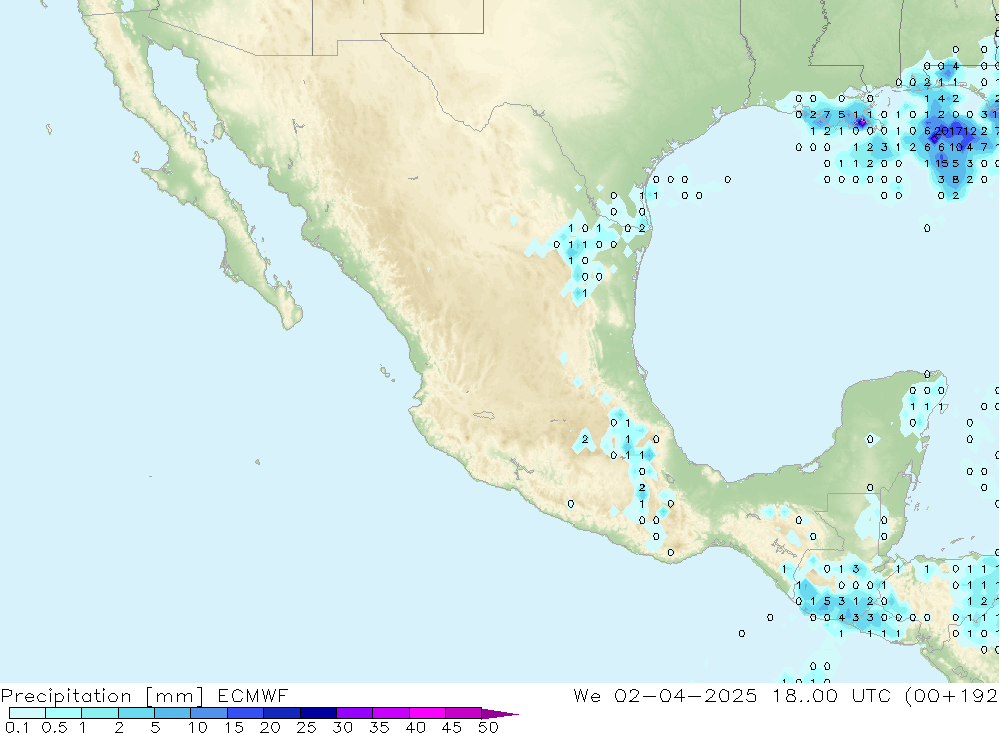Image resolution: width=1000 pixels, height=733 pixels.
Task: Click the 5–10 mm legend color swatch
Action: tap(173, 713)
